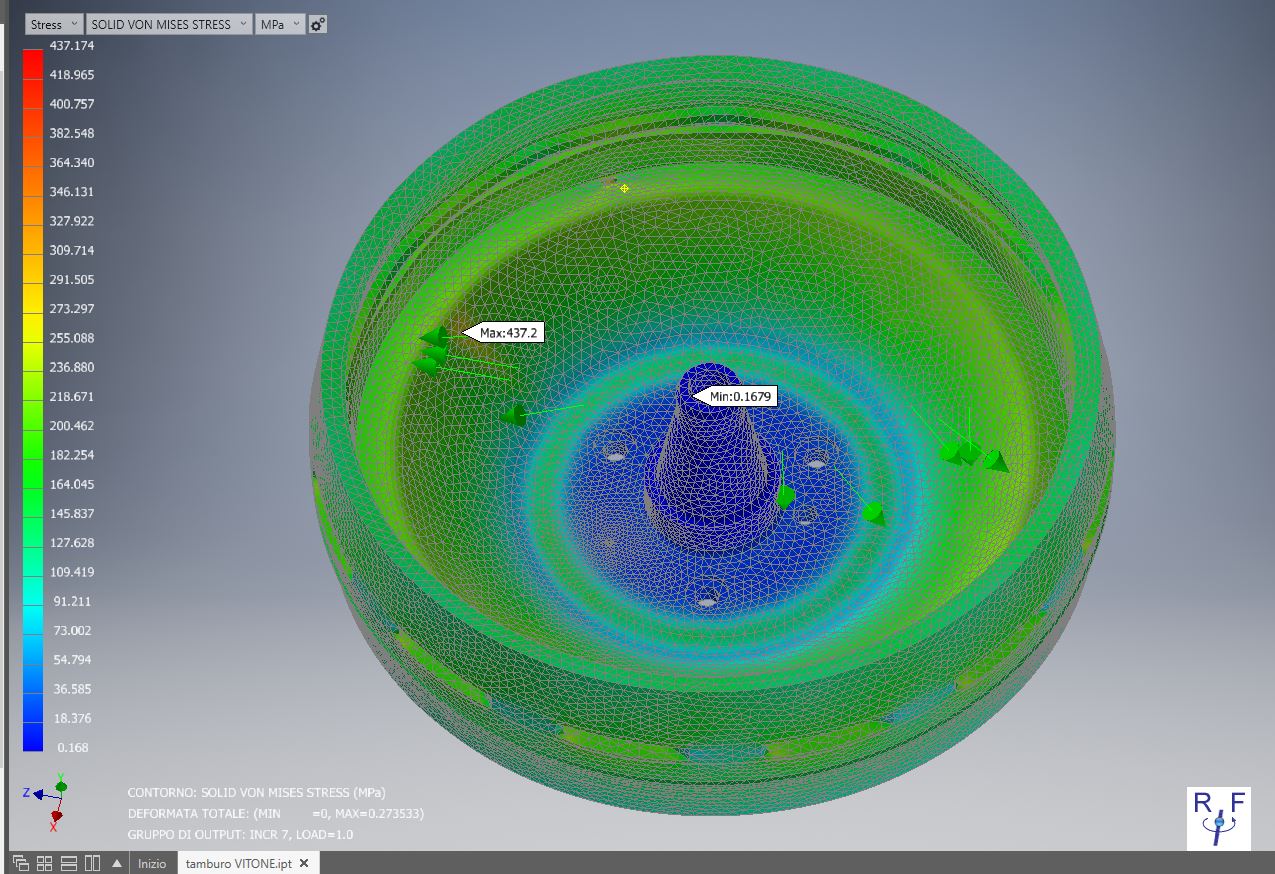Click the cascade windows icon

coord(21,863)
